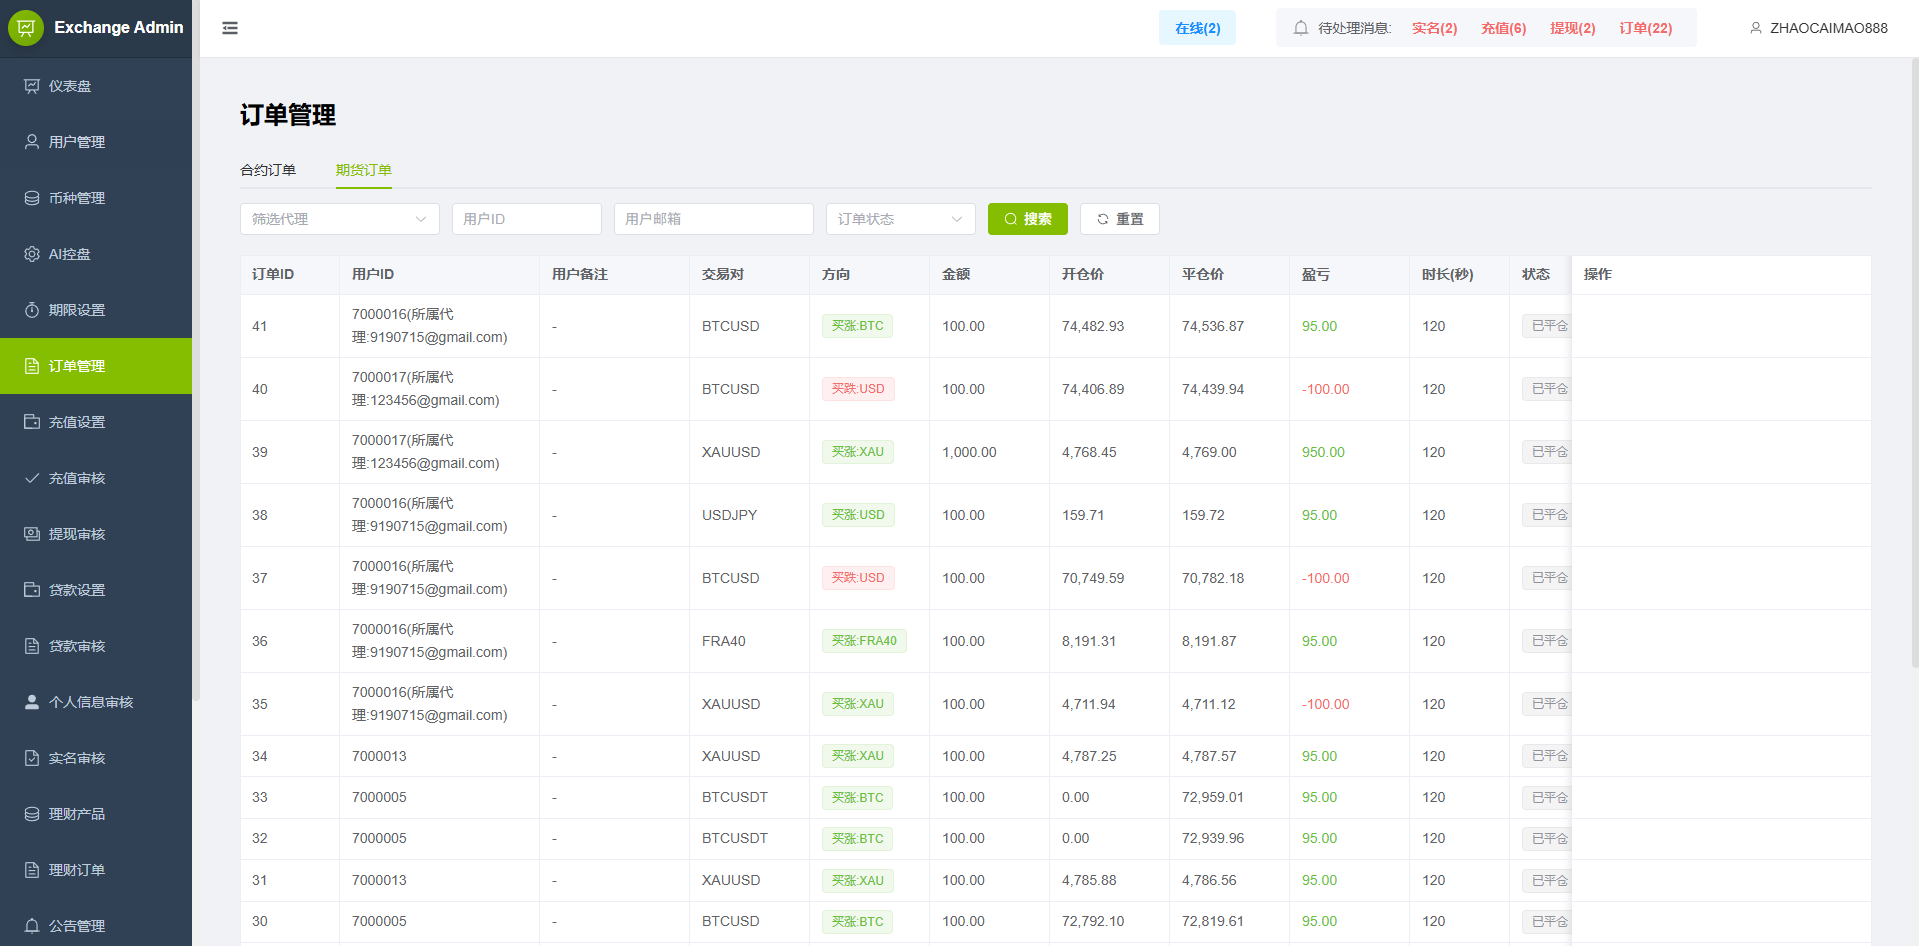Screen dimensions: 1919x946
Task: Click the 买涨:BTC tag on order 41
Action: [x=858, y=326]
